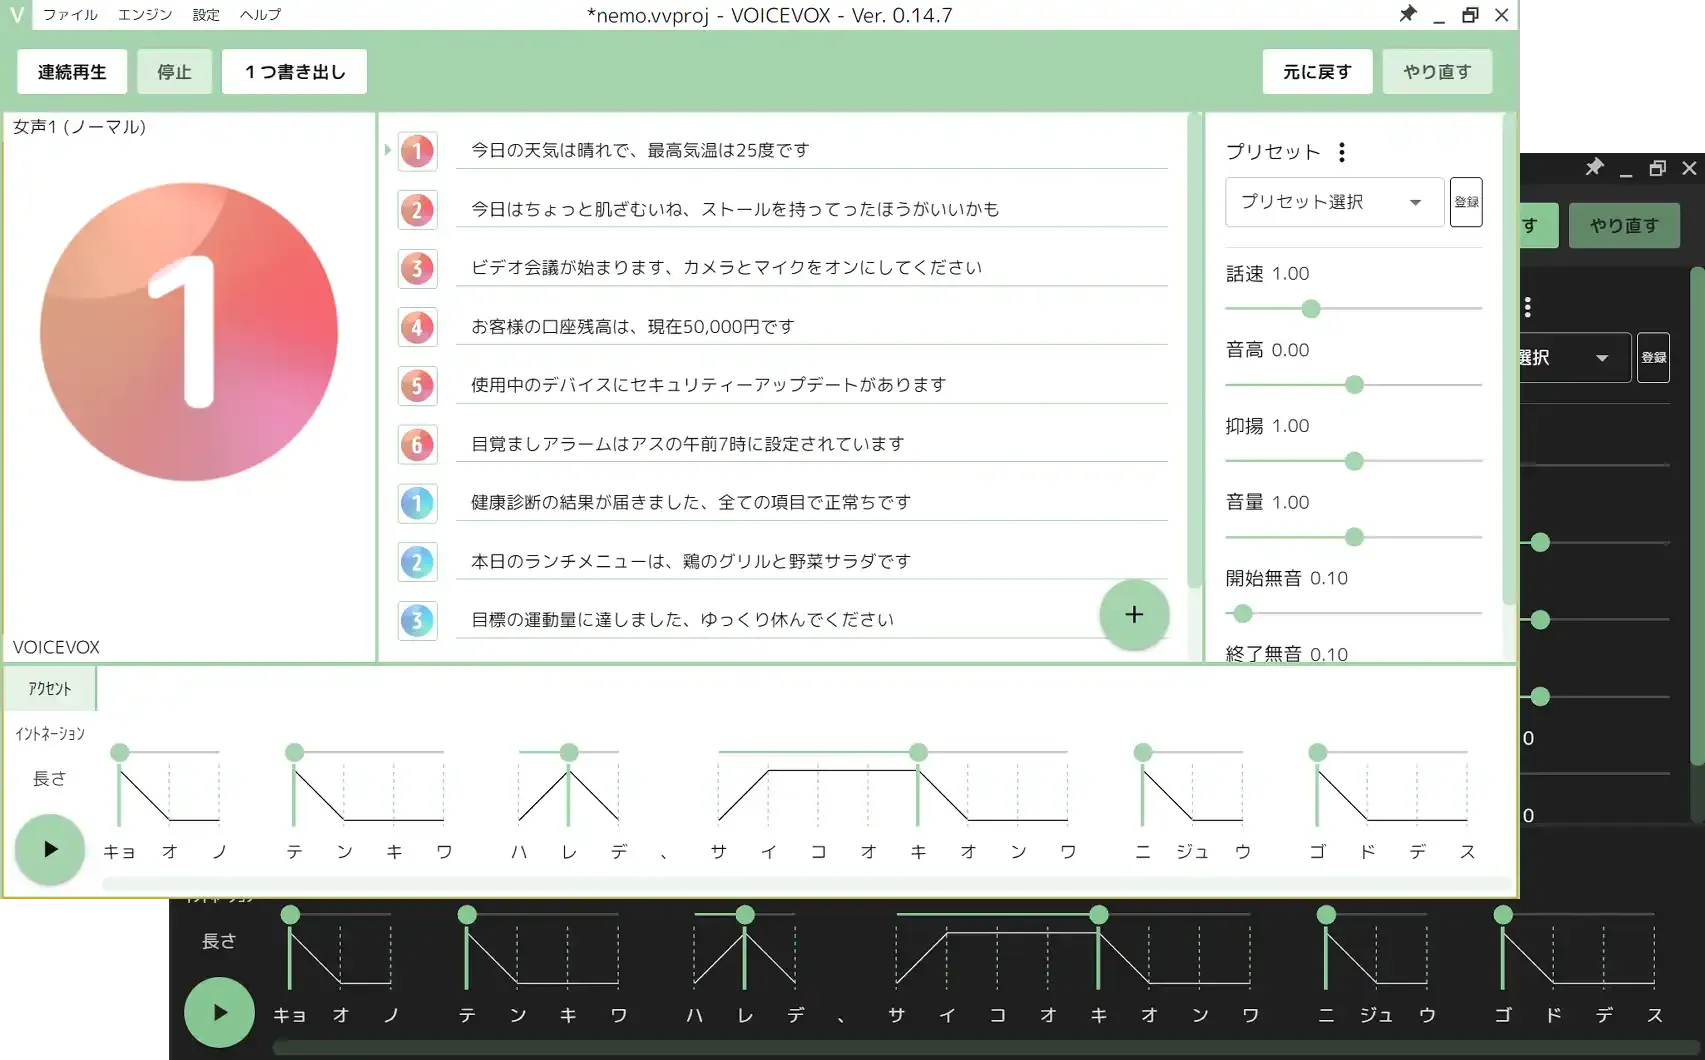Change character icon of お客様の口座残高 row
The width and height of the screenshot is (1705, 1060).
[x=417, y=327]
